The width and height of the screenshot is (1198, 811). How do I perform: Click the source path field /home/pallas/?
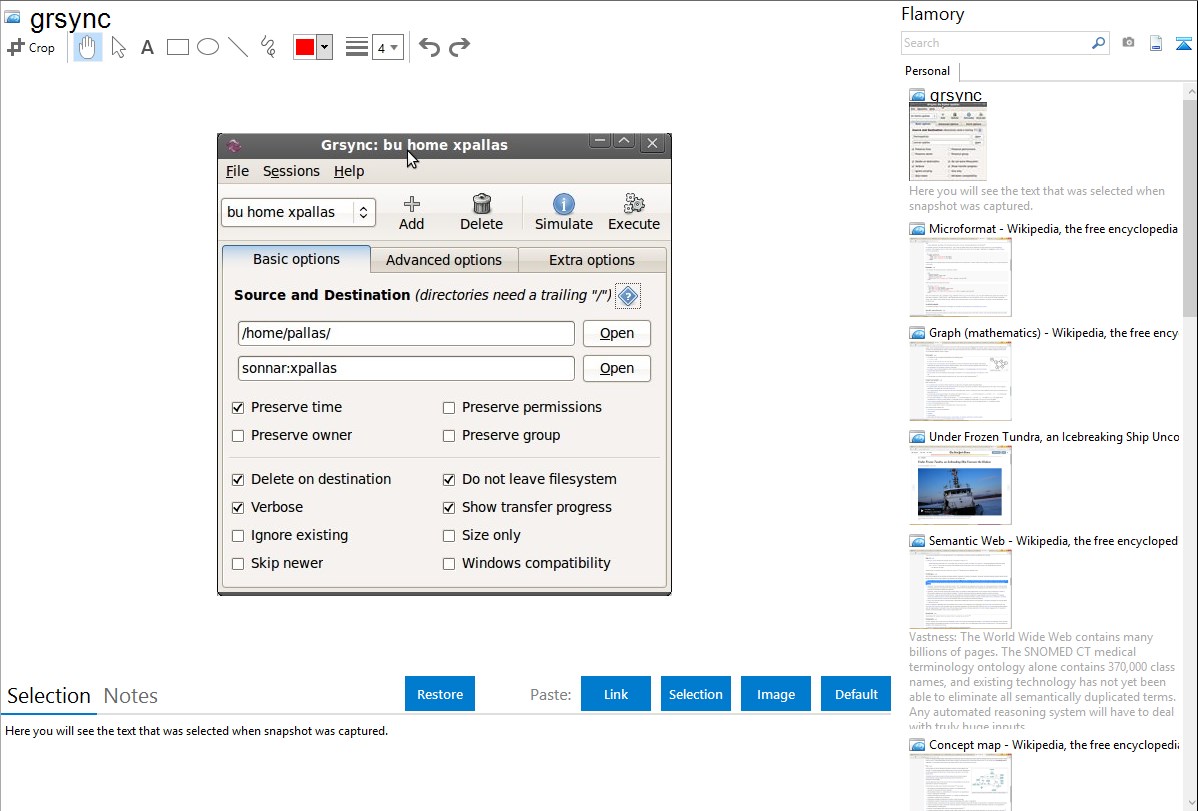click(x=406, y=333)
